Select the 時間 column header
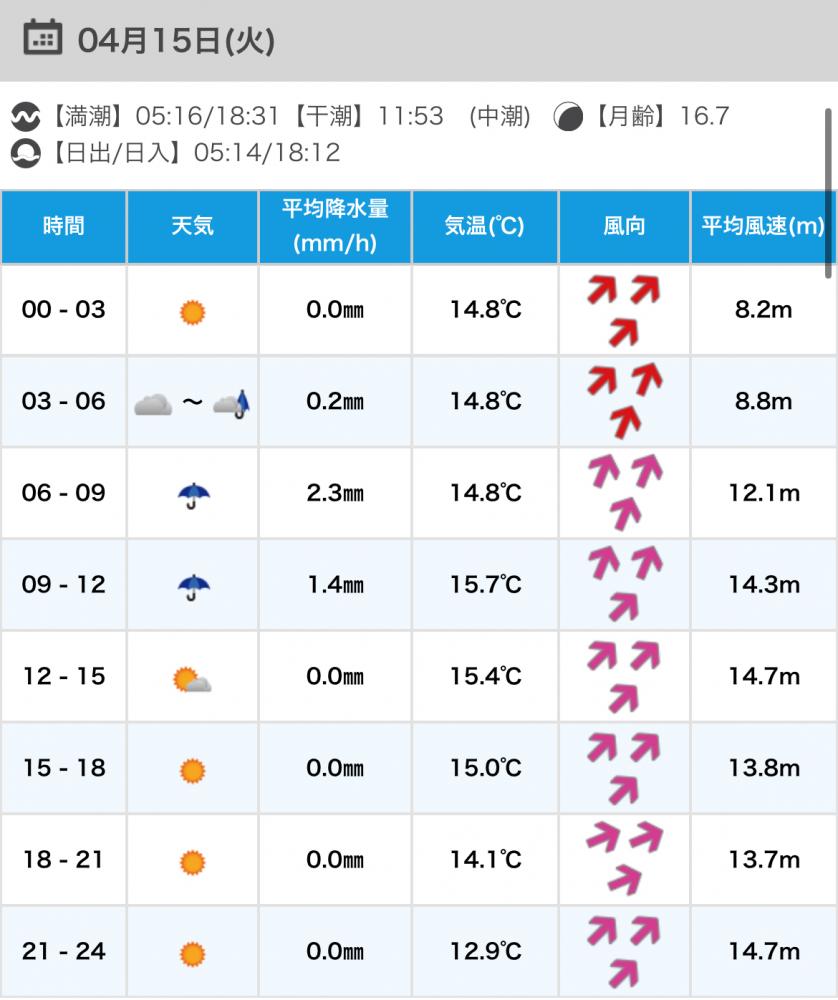This screenshot has height=1000, width=838. [63, 226]
